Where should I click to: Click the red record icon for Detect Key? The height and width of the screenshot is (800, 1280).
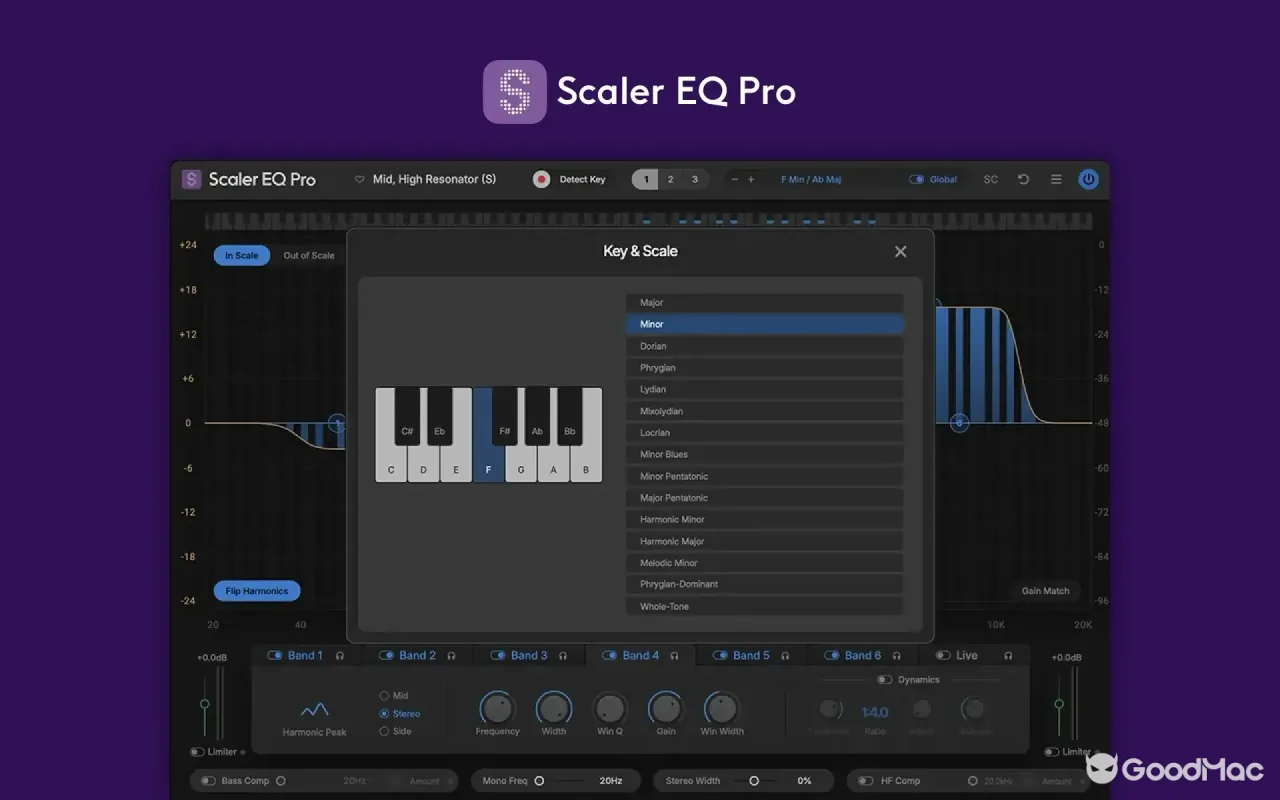click(541, 180)
